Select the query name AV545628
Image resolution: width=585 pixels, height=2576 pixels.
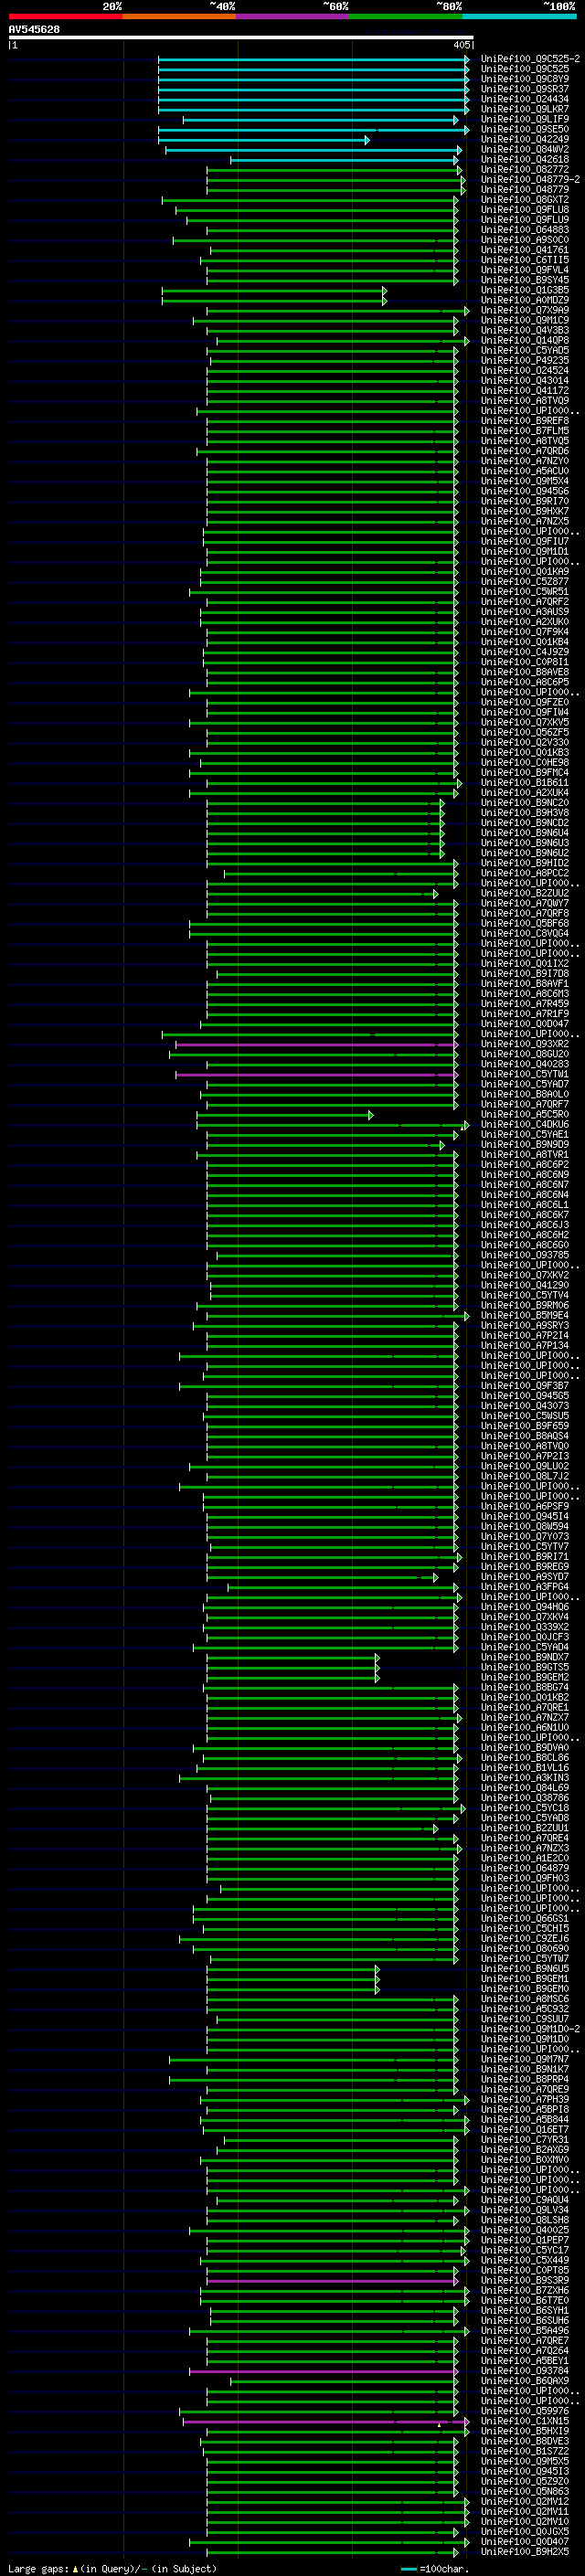coord(34,30)
